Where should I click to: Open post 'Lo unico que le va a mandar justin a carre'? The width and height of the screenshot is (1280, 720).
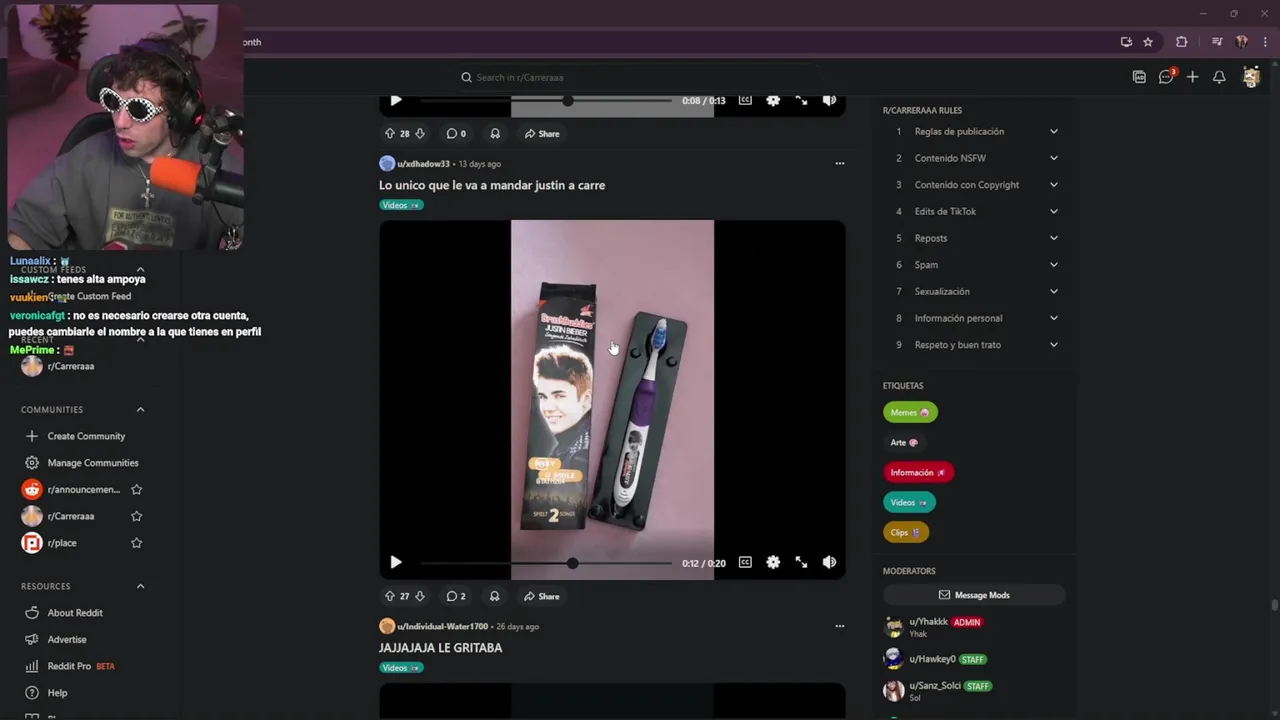(x=492, y=185)
